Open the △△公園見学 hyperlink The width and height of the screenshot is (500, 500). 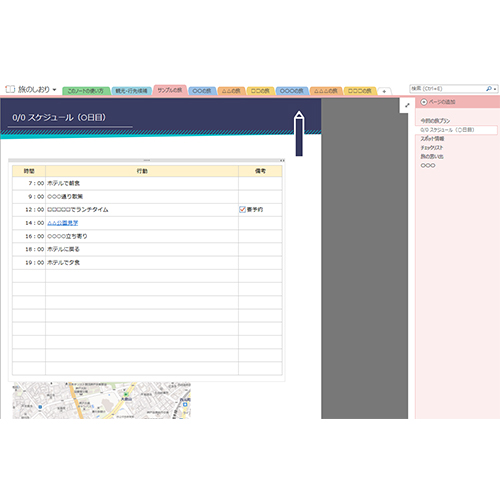[63, 223]
